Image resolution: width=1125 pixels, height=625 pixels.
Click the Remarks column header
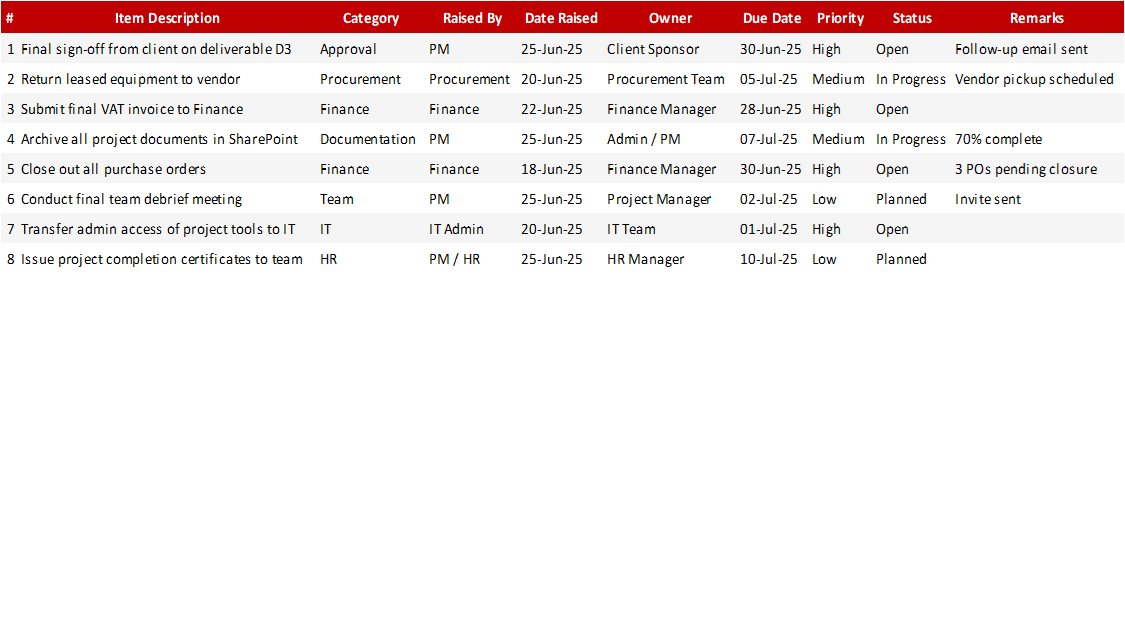[1037, 19]
